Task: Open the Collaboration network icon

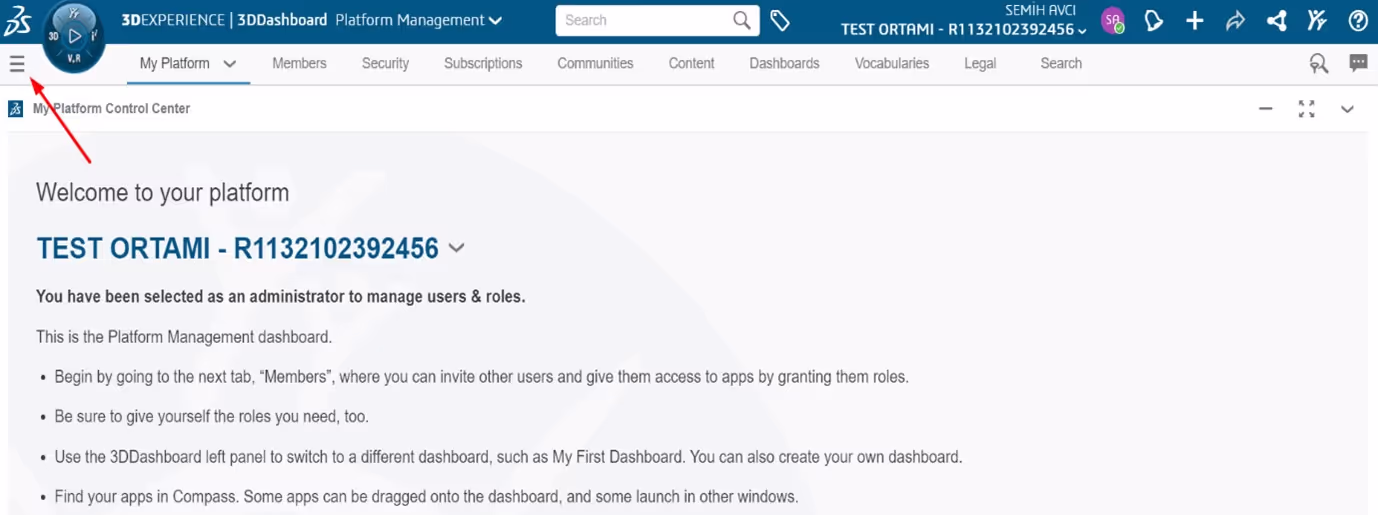Action: pyautogui.click(x=1276, y=20)
